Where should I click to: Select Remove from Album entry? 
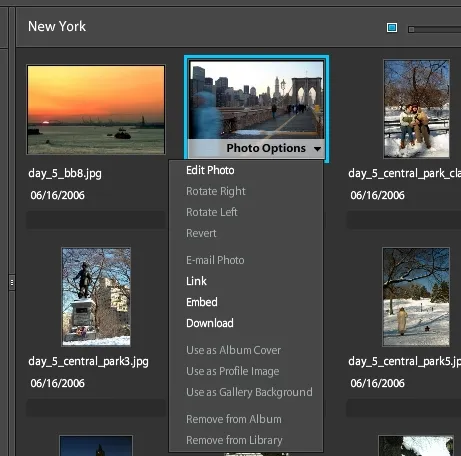pyautogui.click(x=234, y=419)
